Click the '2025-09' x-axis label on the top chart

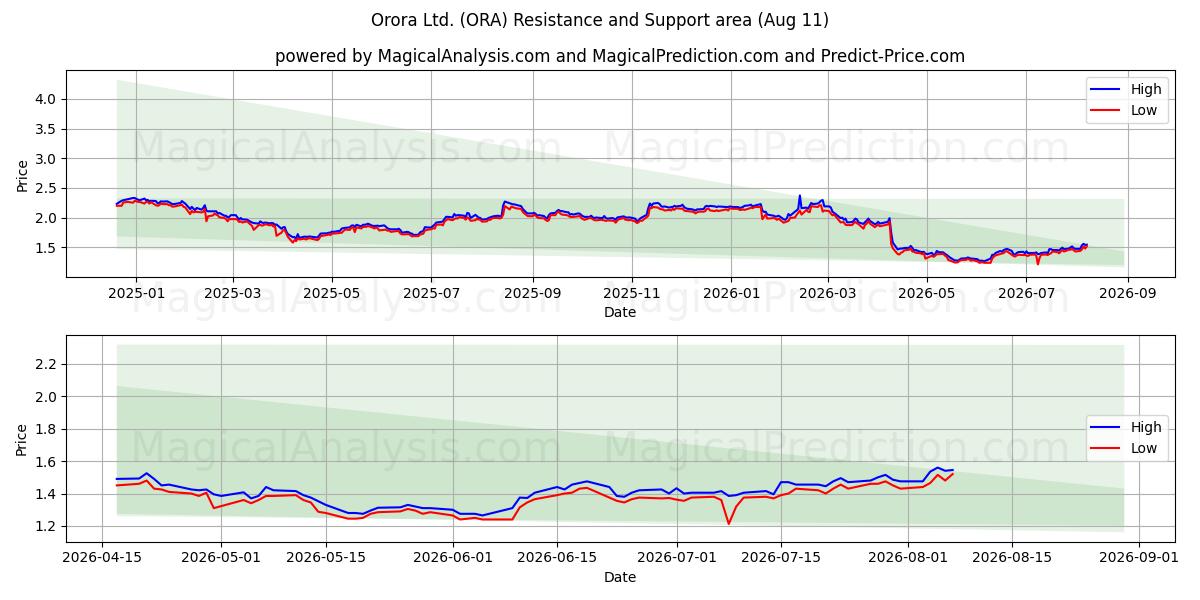tap(532, 294)
